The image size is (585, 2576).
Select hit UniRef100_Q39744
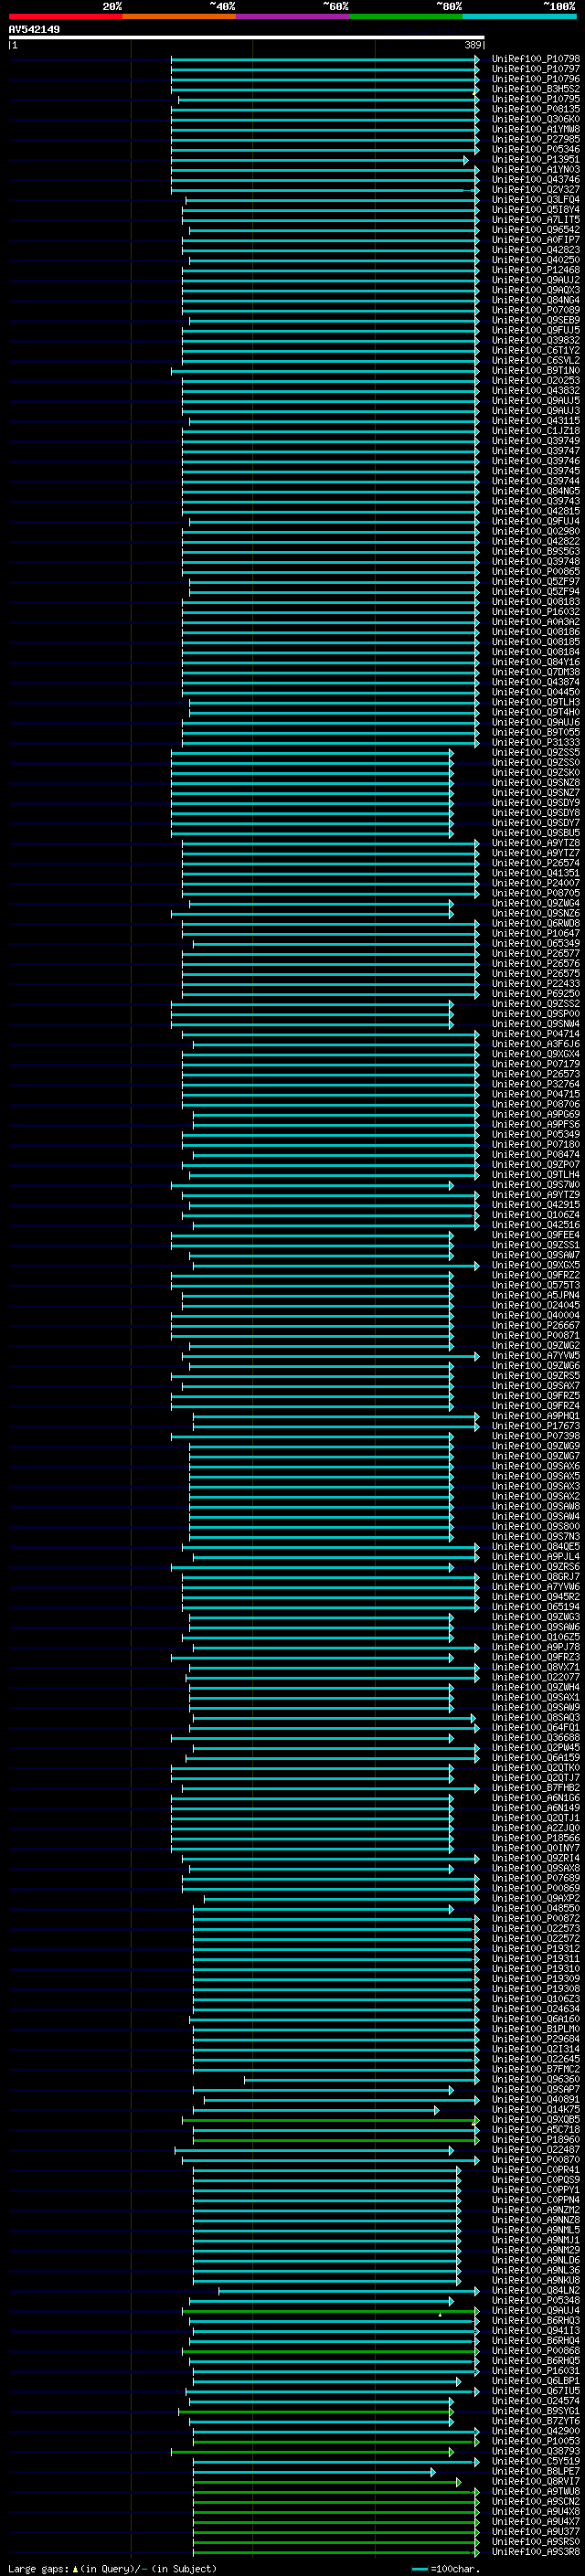(x=535, y=481)
